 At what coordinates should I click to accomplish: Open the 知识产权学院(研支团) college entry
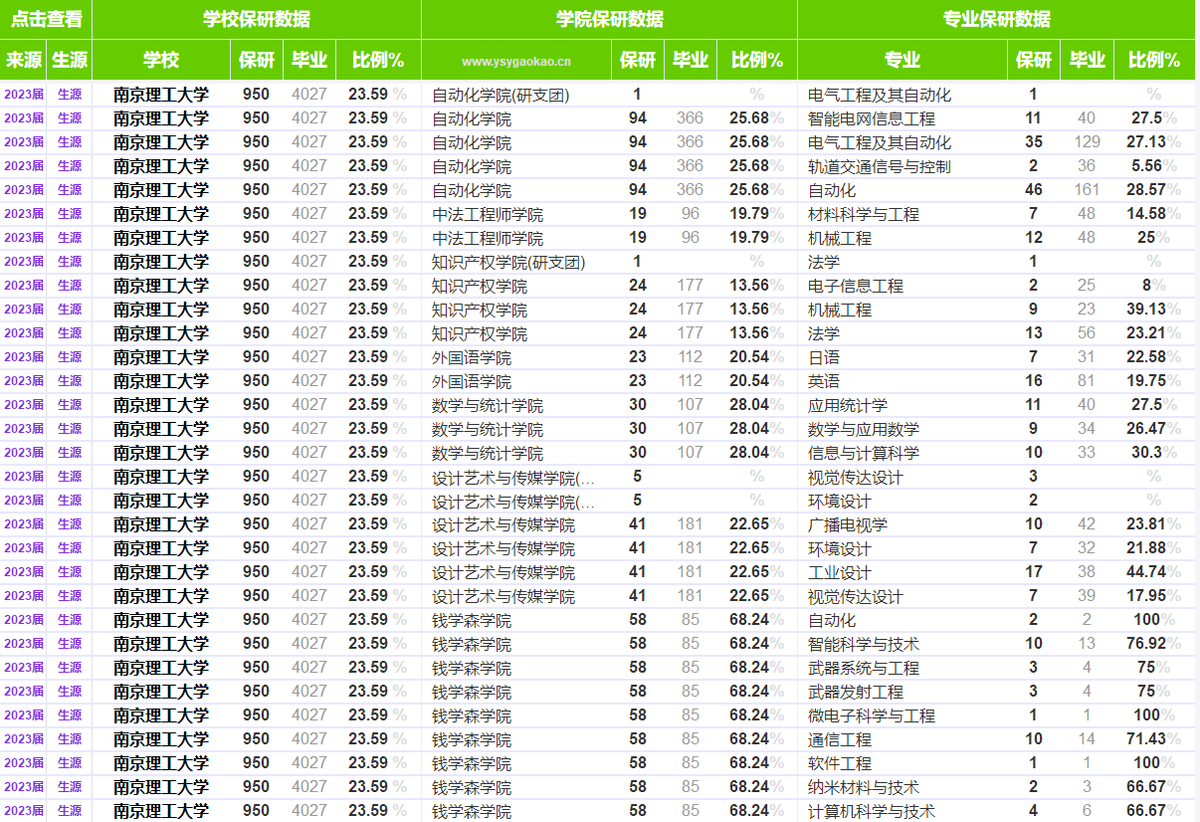coord(508,262)
